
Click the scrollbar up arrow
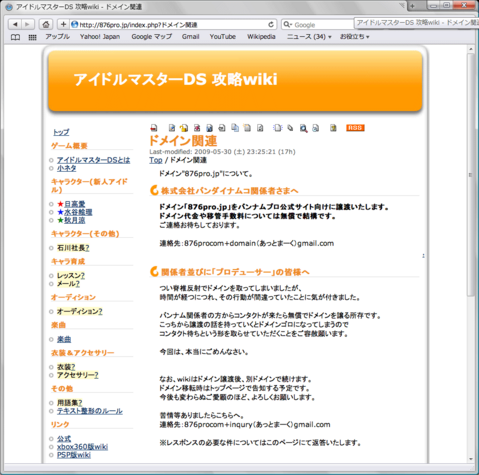[x=471, y=49]
